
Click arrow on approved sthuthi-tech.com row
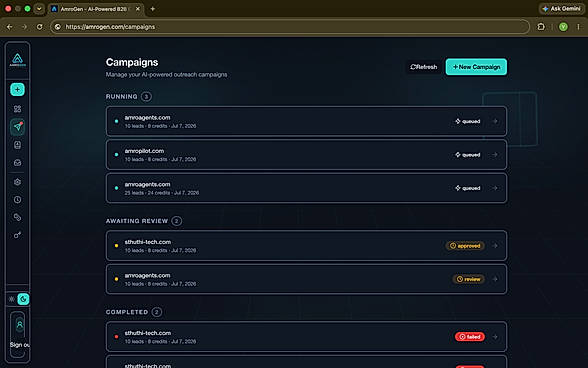[495, 246]
